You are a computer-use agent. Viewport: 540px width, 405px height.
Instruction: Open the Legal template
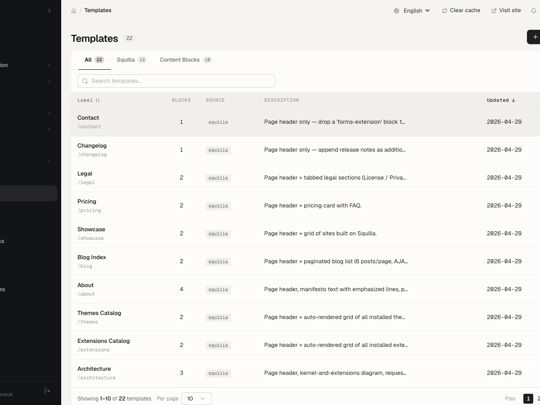(x=85, y=174)
